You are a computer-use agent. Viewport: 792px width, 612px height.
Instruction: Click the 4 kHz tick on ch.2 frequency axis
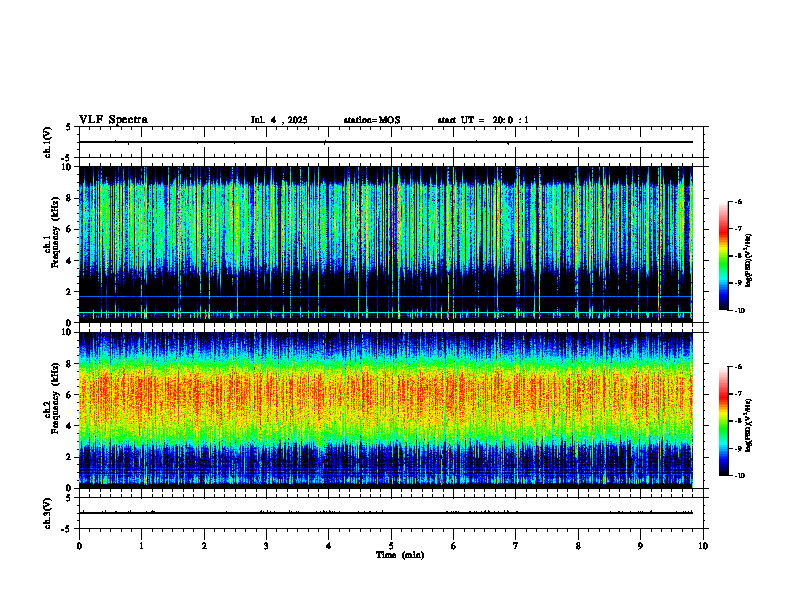point(70,426)
